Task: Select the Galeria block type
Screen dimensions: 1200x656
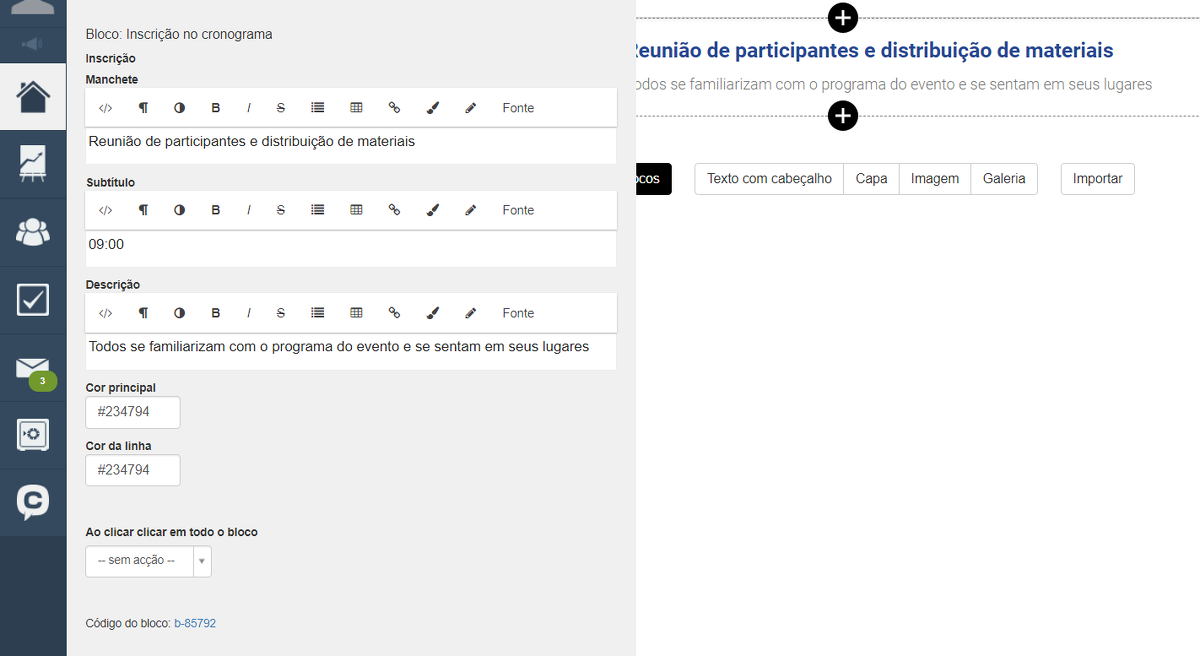Action: [x=1004, y=179]
